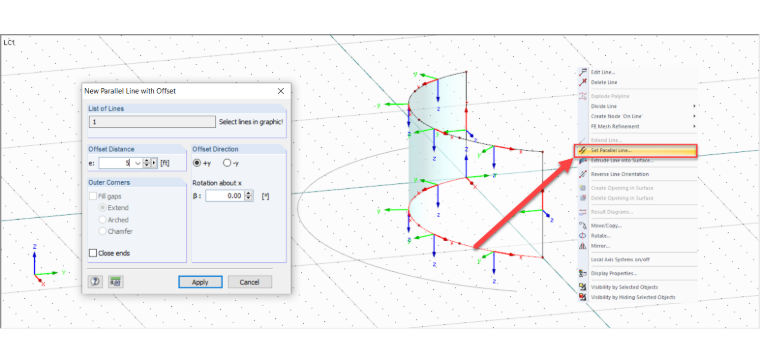Click the Delete Line red cross icon
The image size is (760, 363).
583,82
